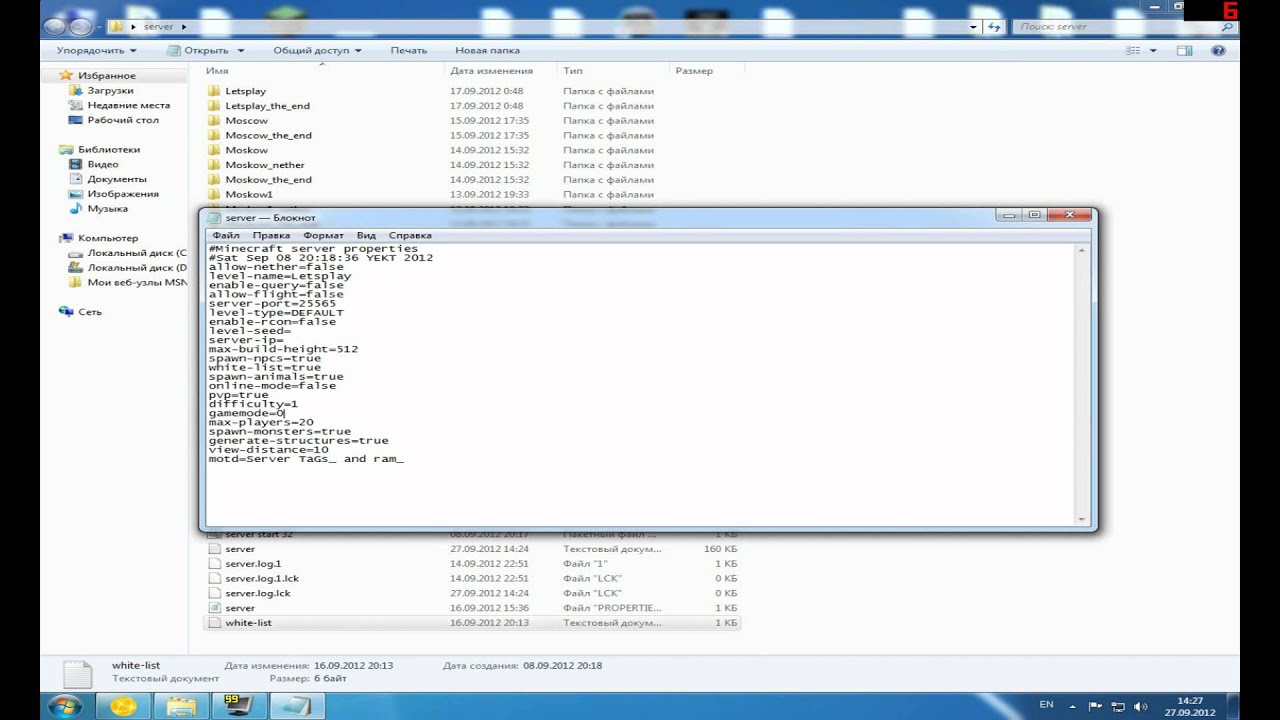Open address bar history dropdown arrow
Screen dimensions: 1280x720
click(x=973, y=26)
